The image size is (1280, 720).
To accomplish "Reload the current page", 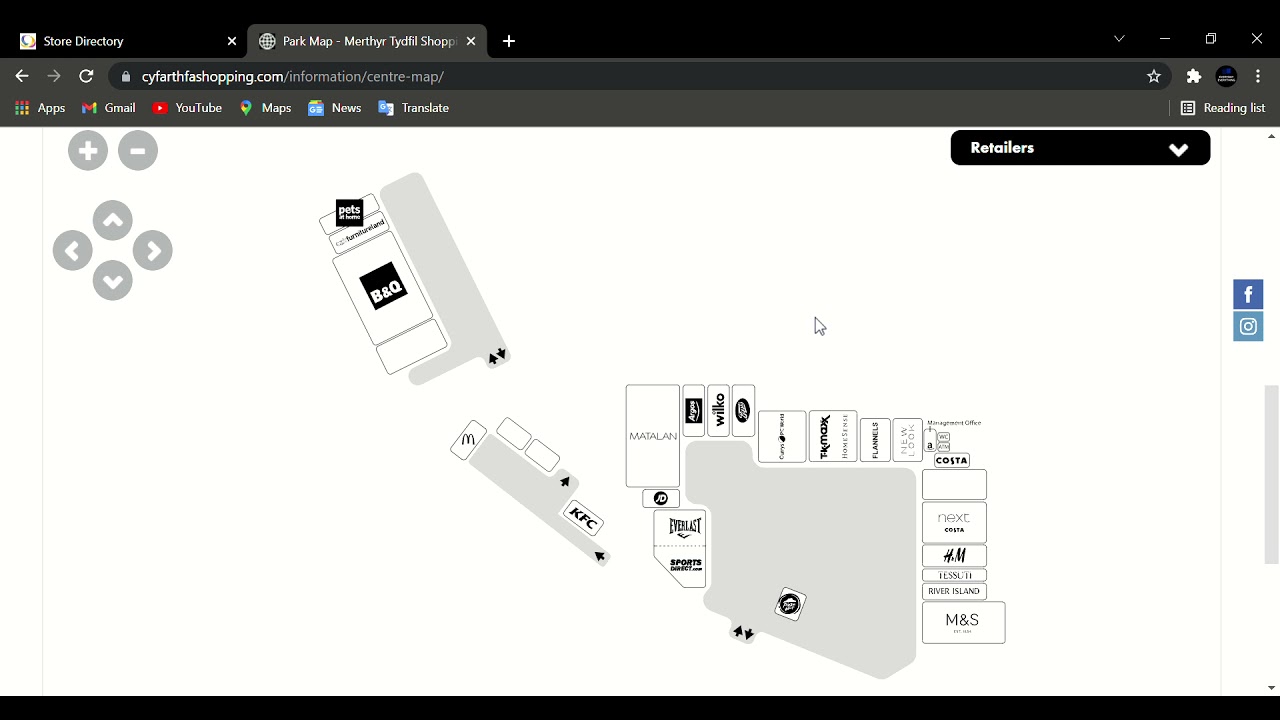I will point(86,76).
